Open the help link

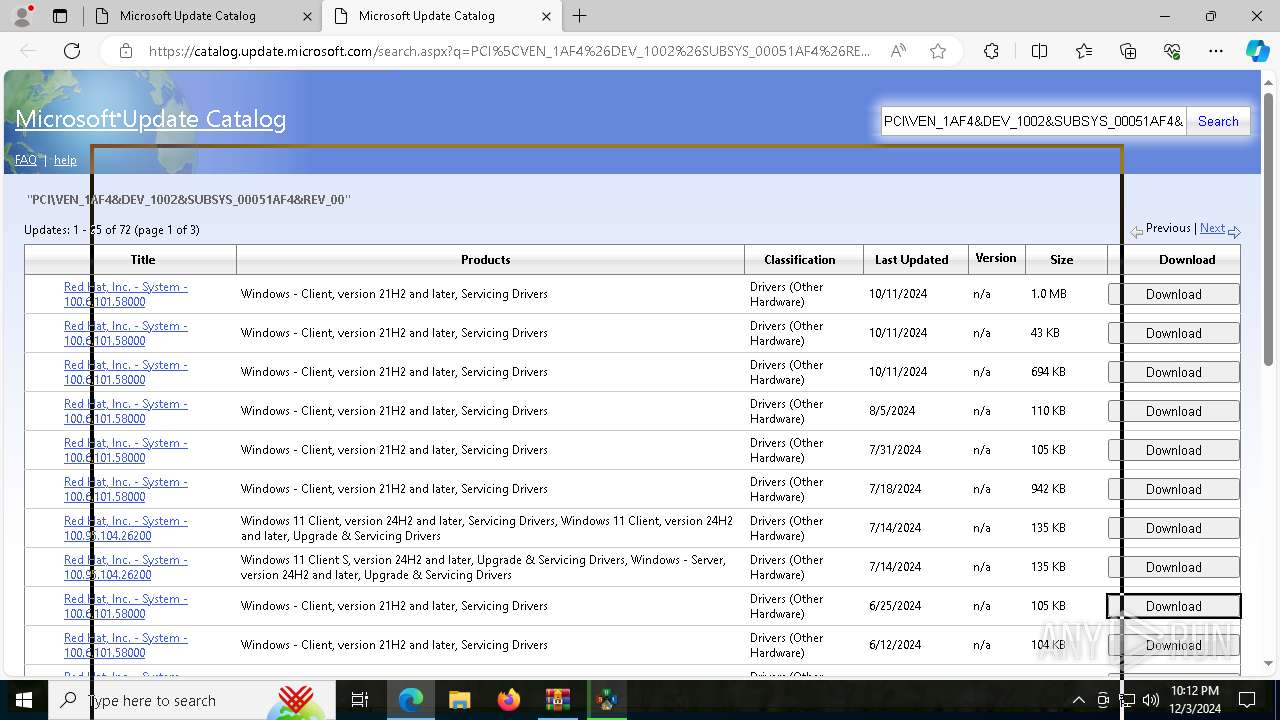click(x=65, y=160)
